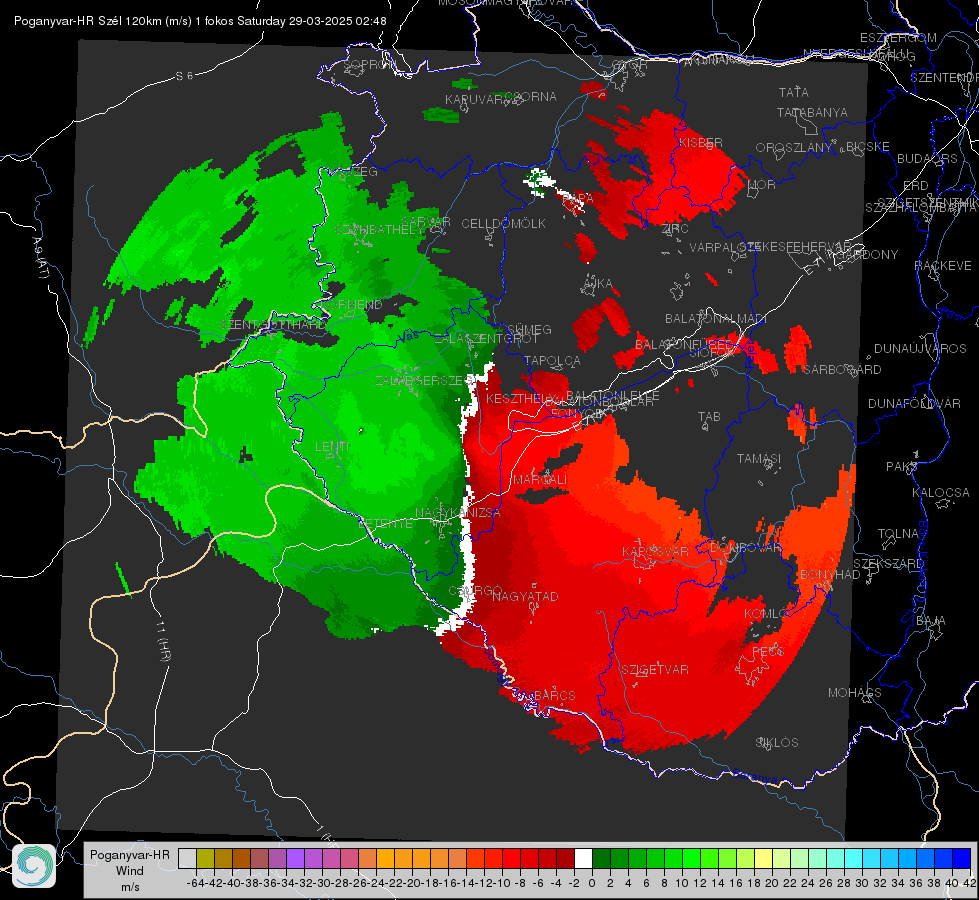Click the SUMEG town label

pyautogui.click(x=529, y=329)
